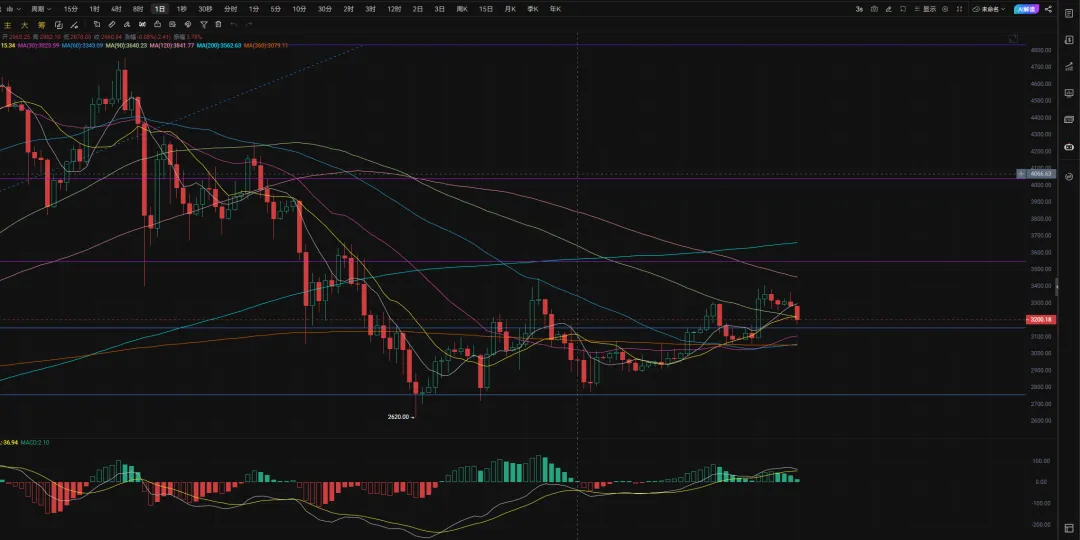Switch to the 4时 timeframe

pos(116,9)
